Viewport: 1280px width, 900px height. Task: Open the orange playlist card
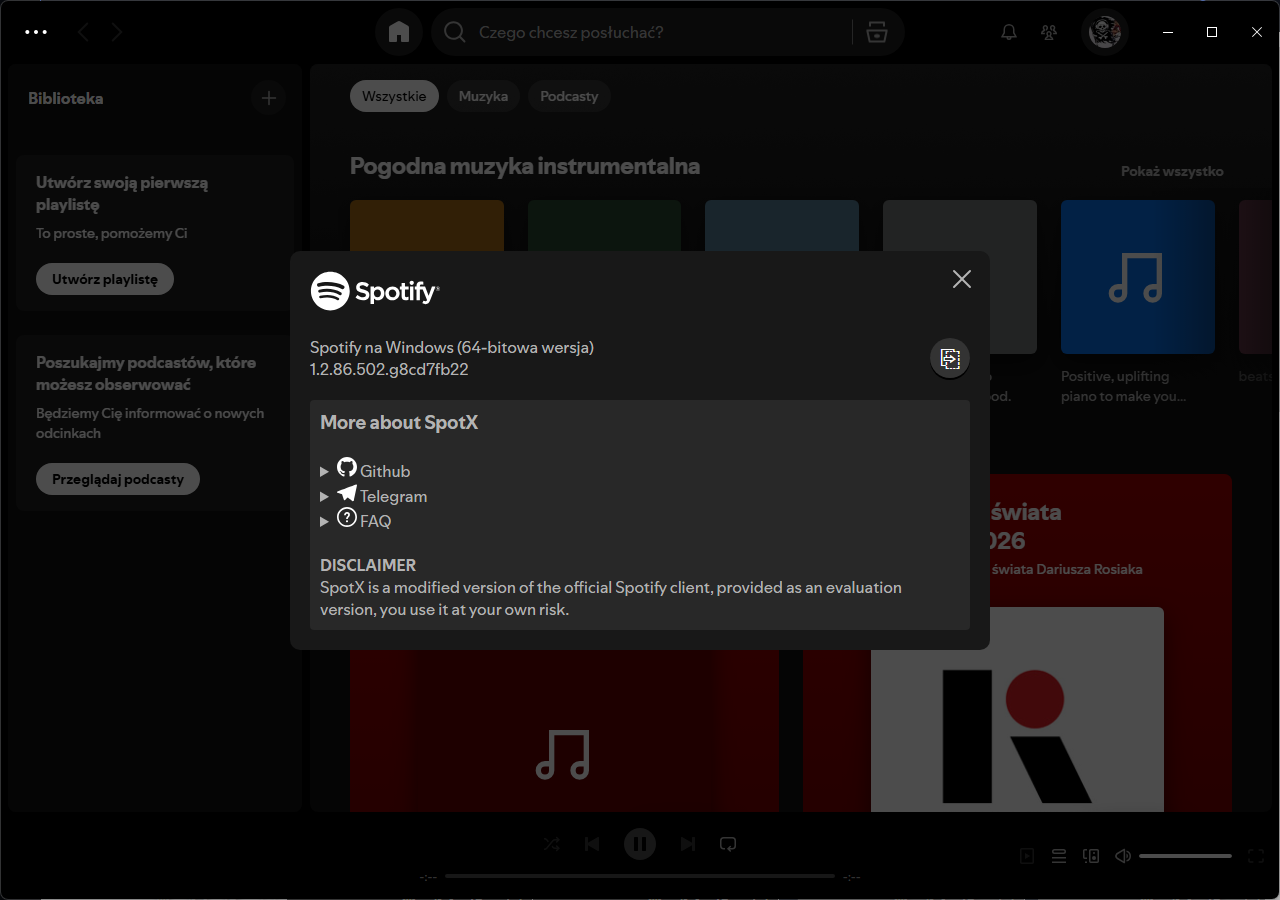pos(427,225)
